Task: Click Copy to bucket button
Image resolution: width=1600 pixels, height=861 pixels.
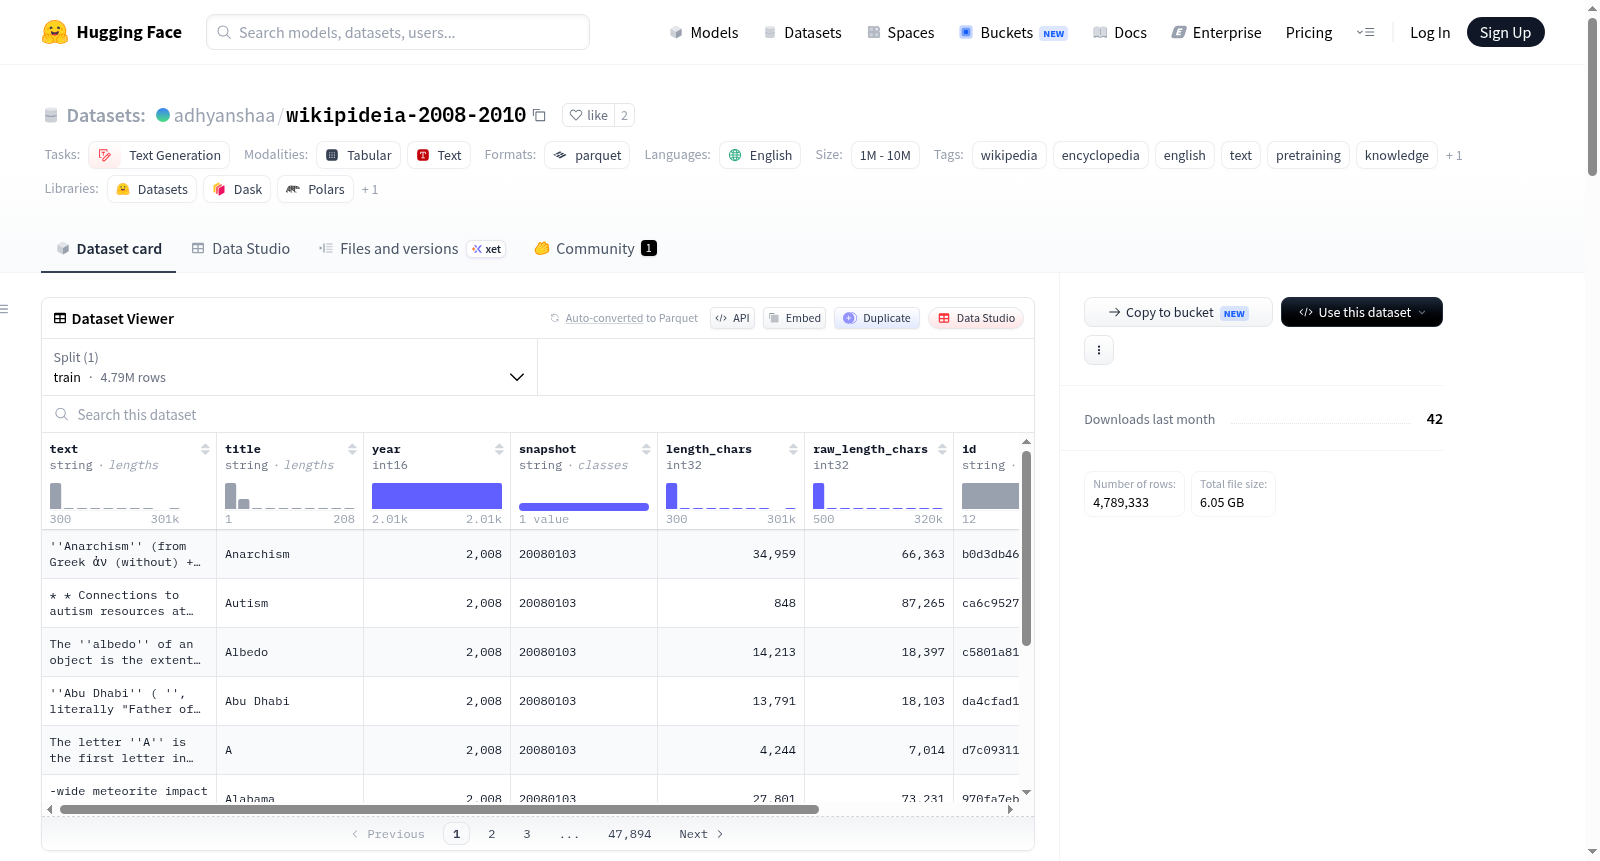Action: pyautogui.click(x=1178, y=312)
